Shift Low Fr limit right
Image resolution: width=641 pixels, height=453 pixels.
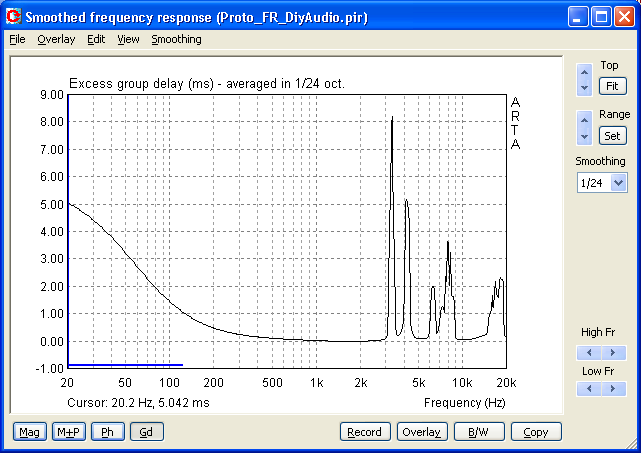[613, 388]
